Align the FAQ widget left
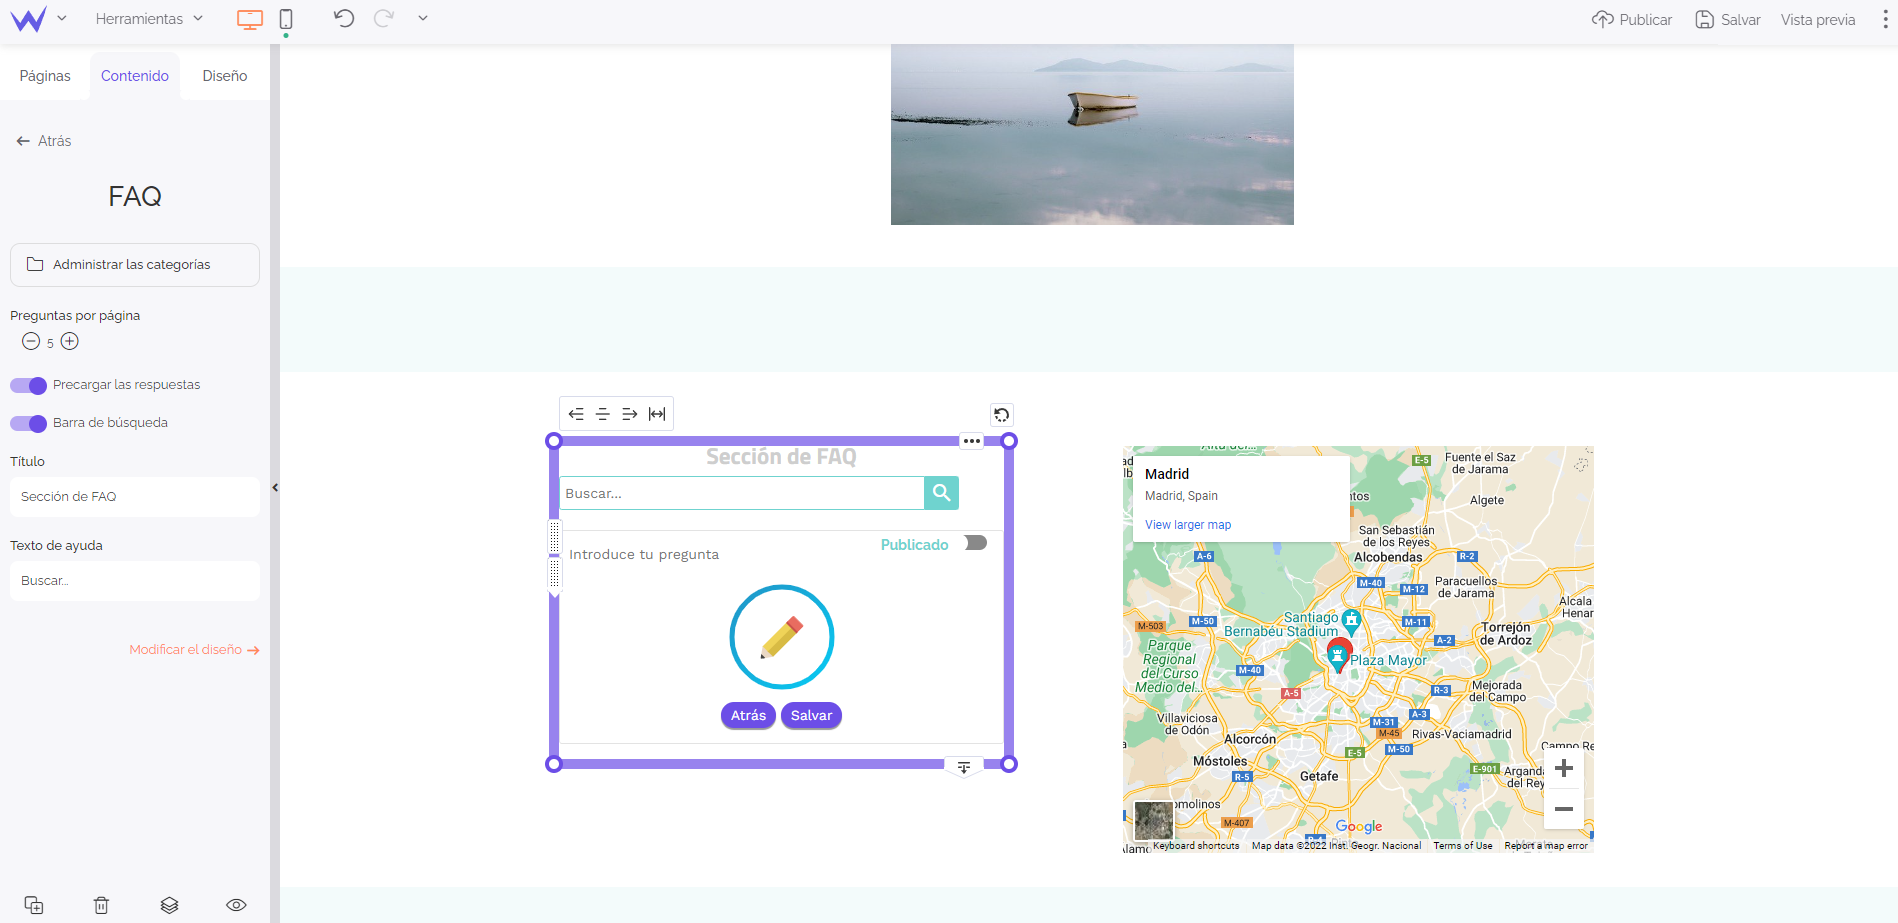 click(576, 414)
